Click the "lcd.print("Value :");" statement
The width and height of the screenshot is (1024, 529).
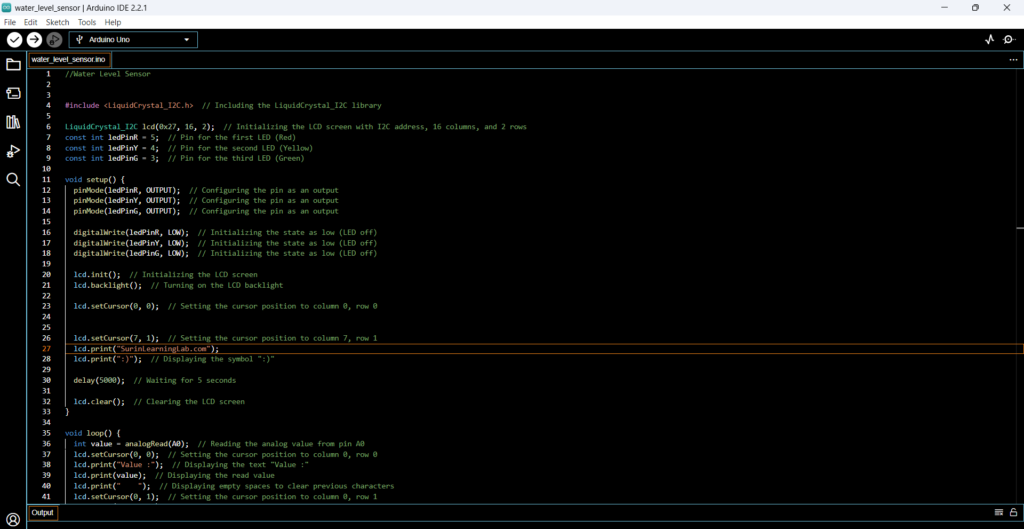click(118, 465)
